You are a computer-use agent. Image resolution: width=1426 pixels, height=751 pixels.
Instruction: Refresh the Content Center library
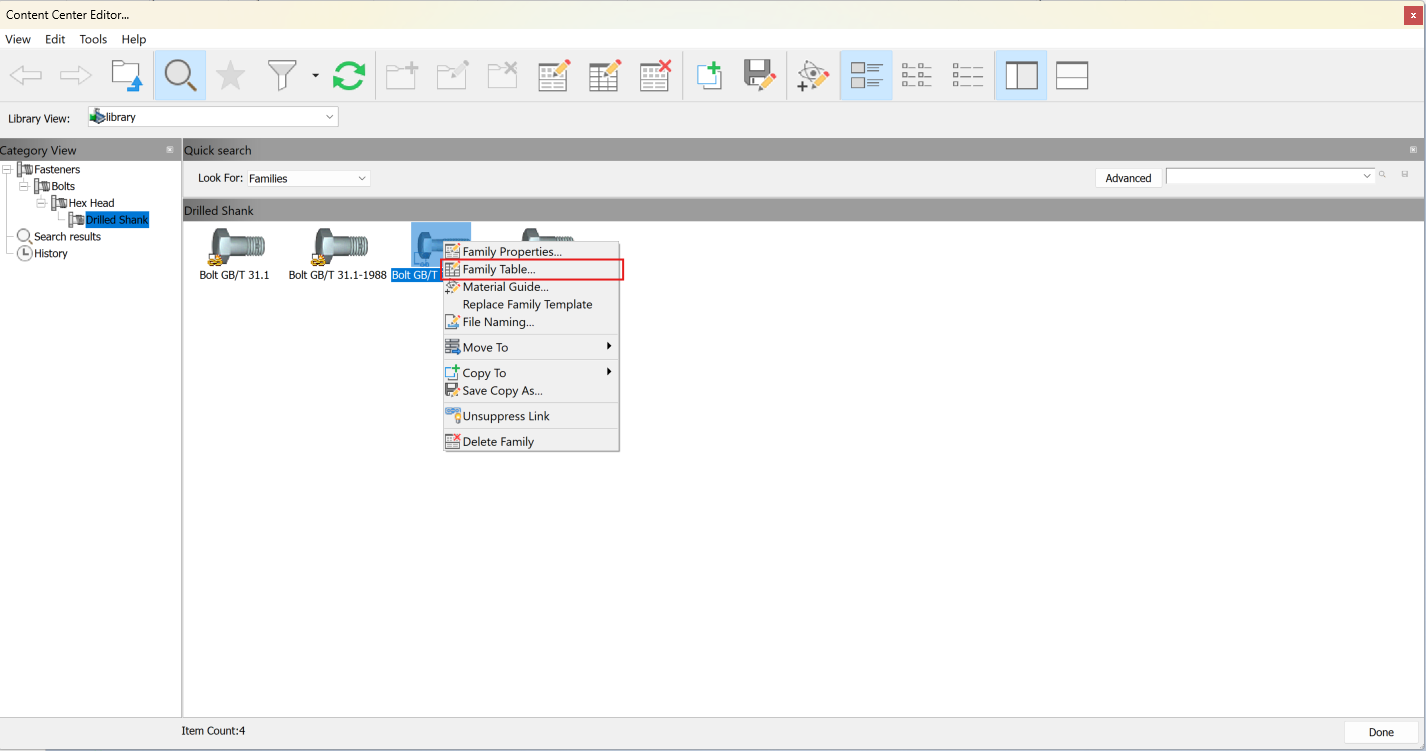coord(349,75)
